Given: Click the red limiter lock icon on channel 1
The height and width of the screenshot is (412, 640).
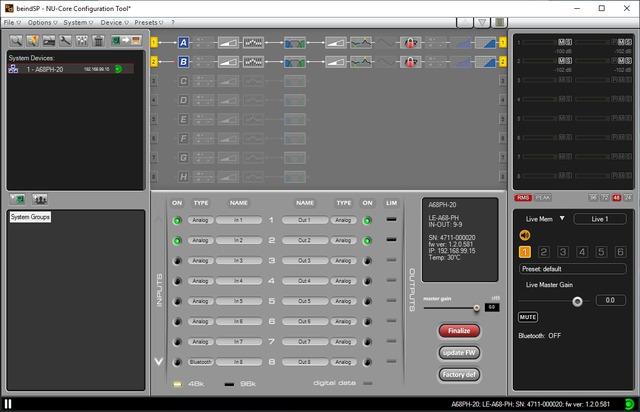Looking at the screenshot, I should 408,43.
